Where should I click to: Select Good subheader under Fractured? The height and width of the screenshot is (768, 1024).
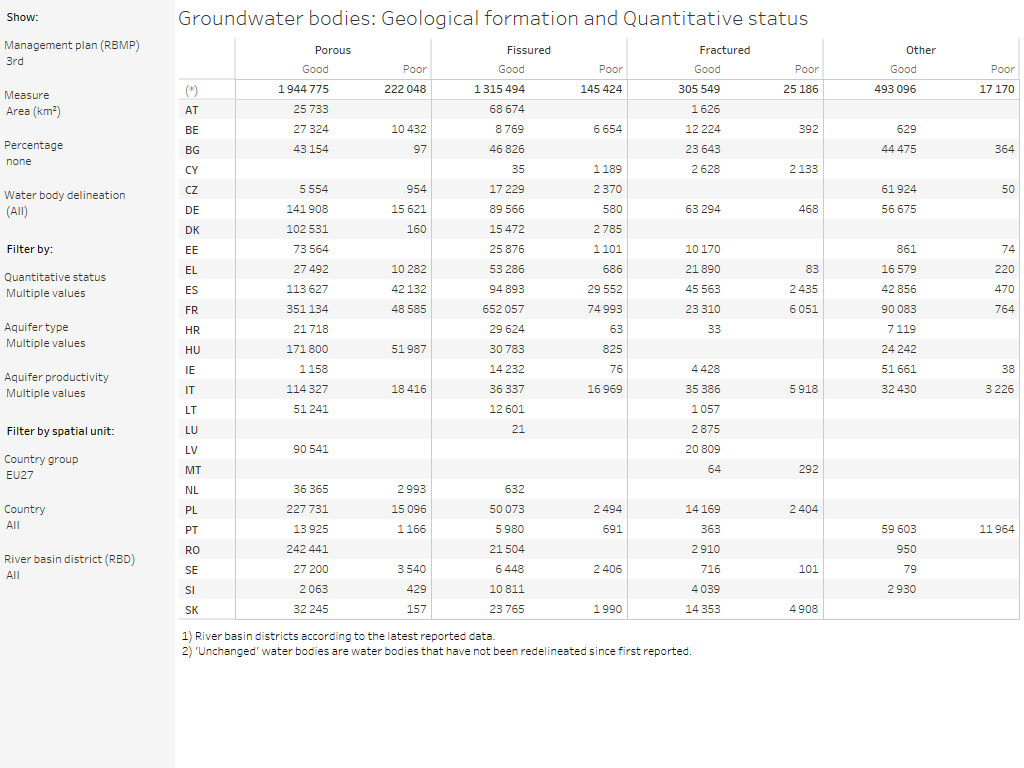pyautogui.click(x=707, y=69)
